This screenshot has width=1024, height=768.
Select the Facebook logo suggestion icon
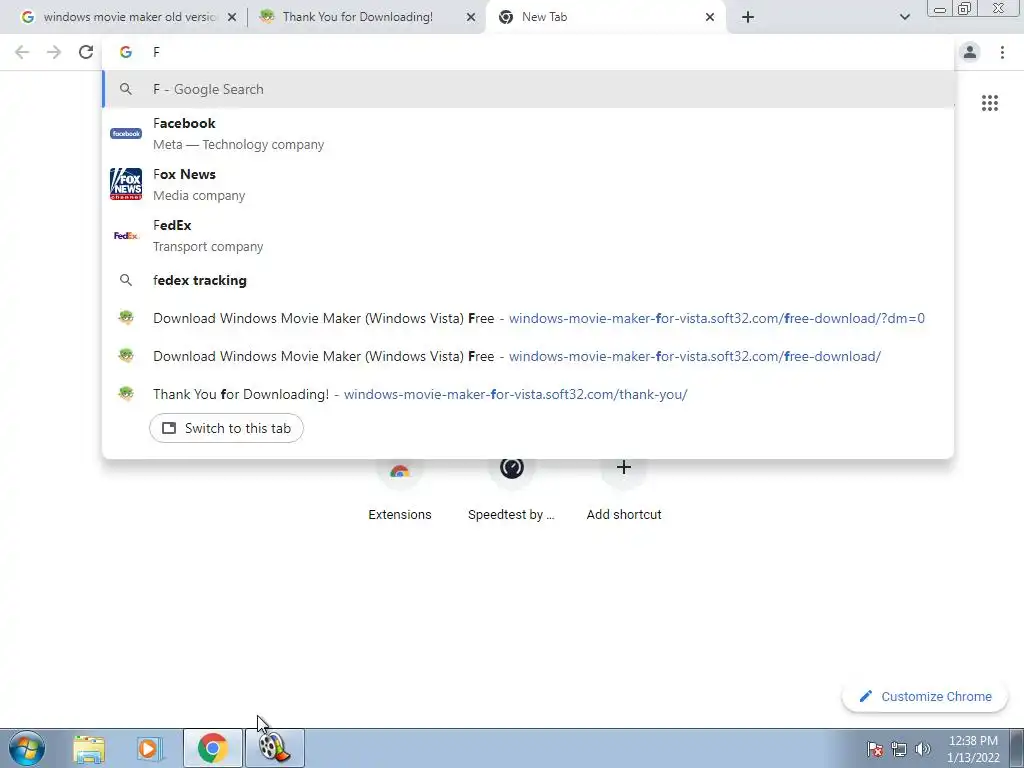point(126,133)
